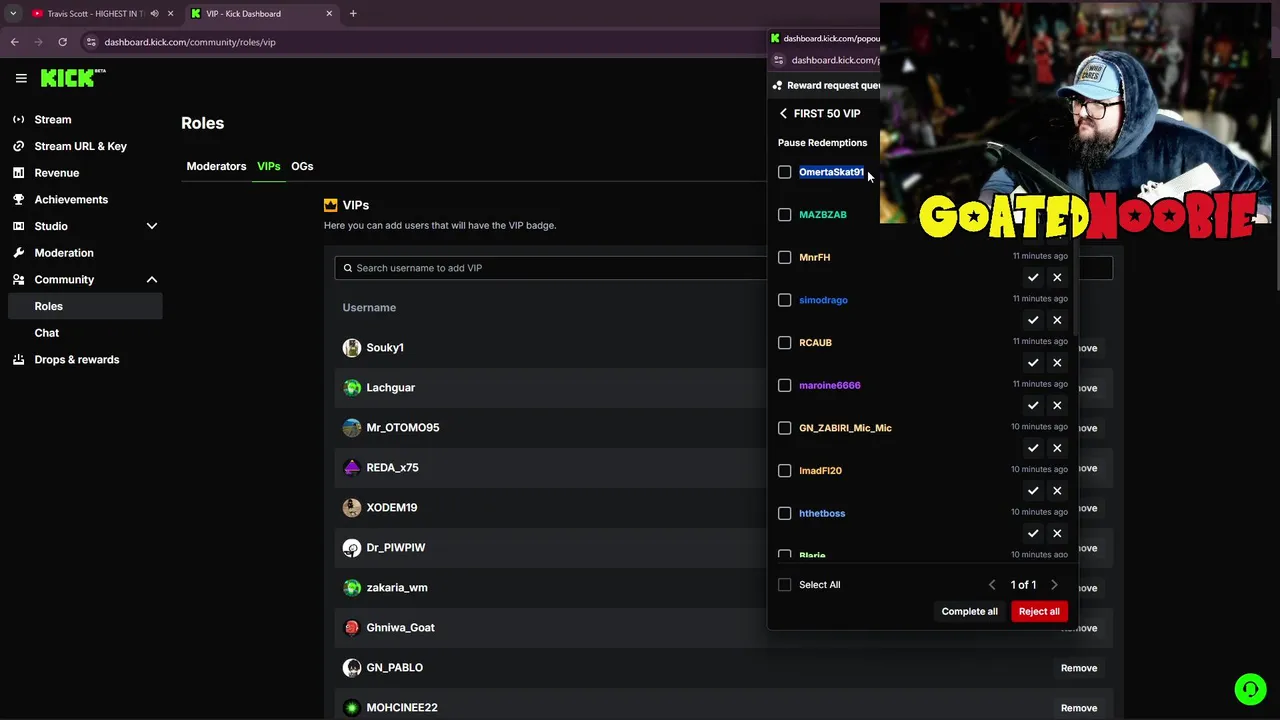Remove MOHCINEE22 from VIPs
This screenshot has height=720, width=1280.
click(x=1079, y=708)
